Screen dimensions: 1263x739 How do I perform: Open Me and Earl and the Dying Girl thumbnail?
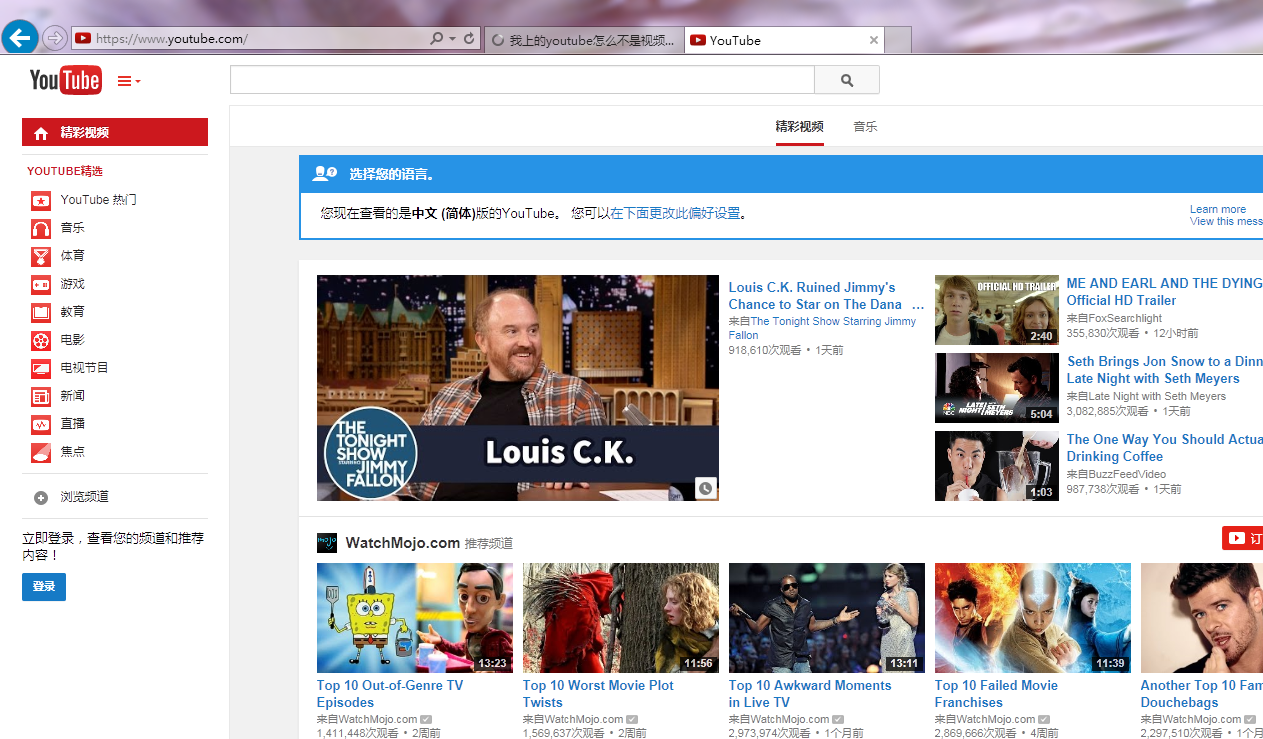997,310
